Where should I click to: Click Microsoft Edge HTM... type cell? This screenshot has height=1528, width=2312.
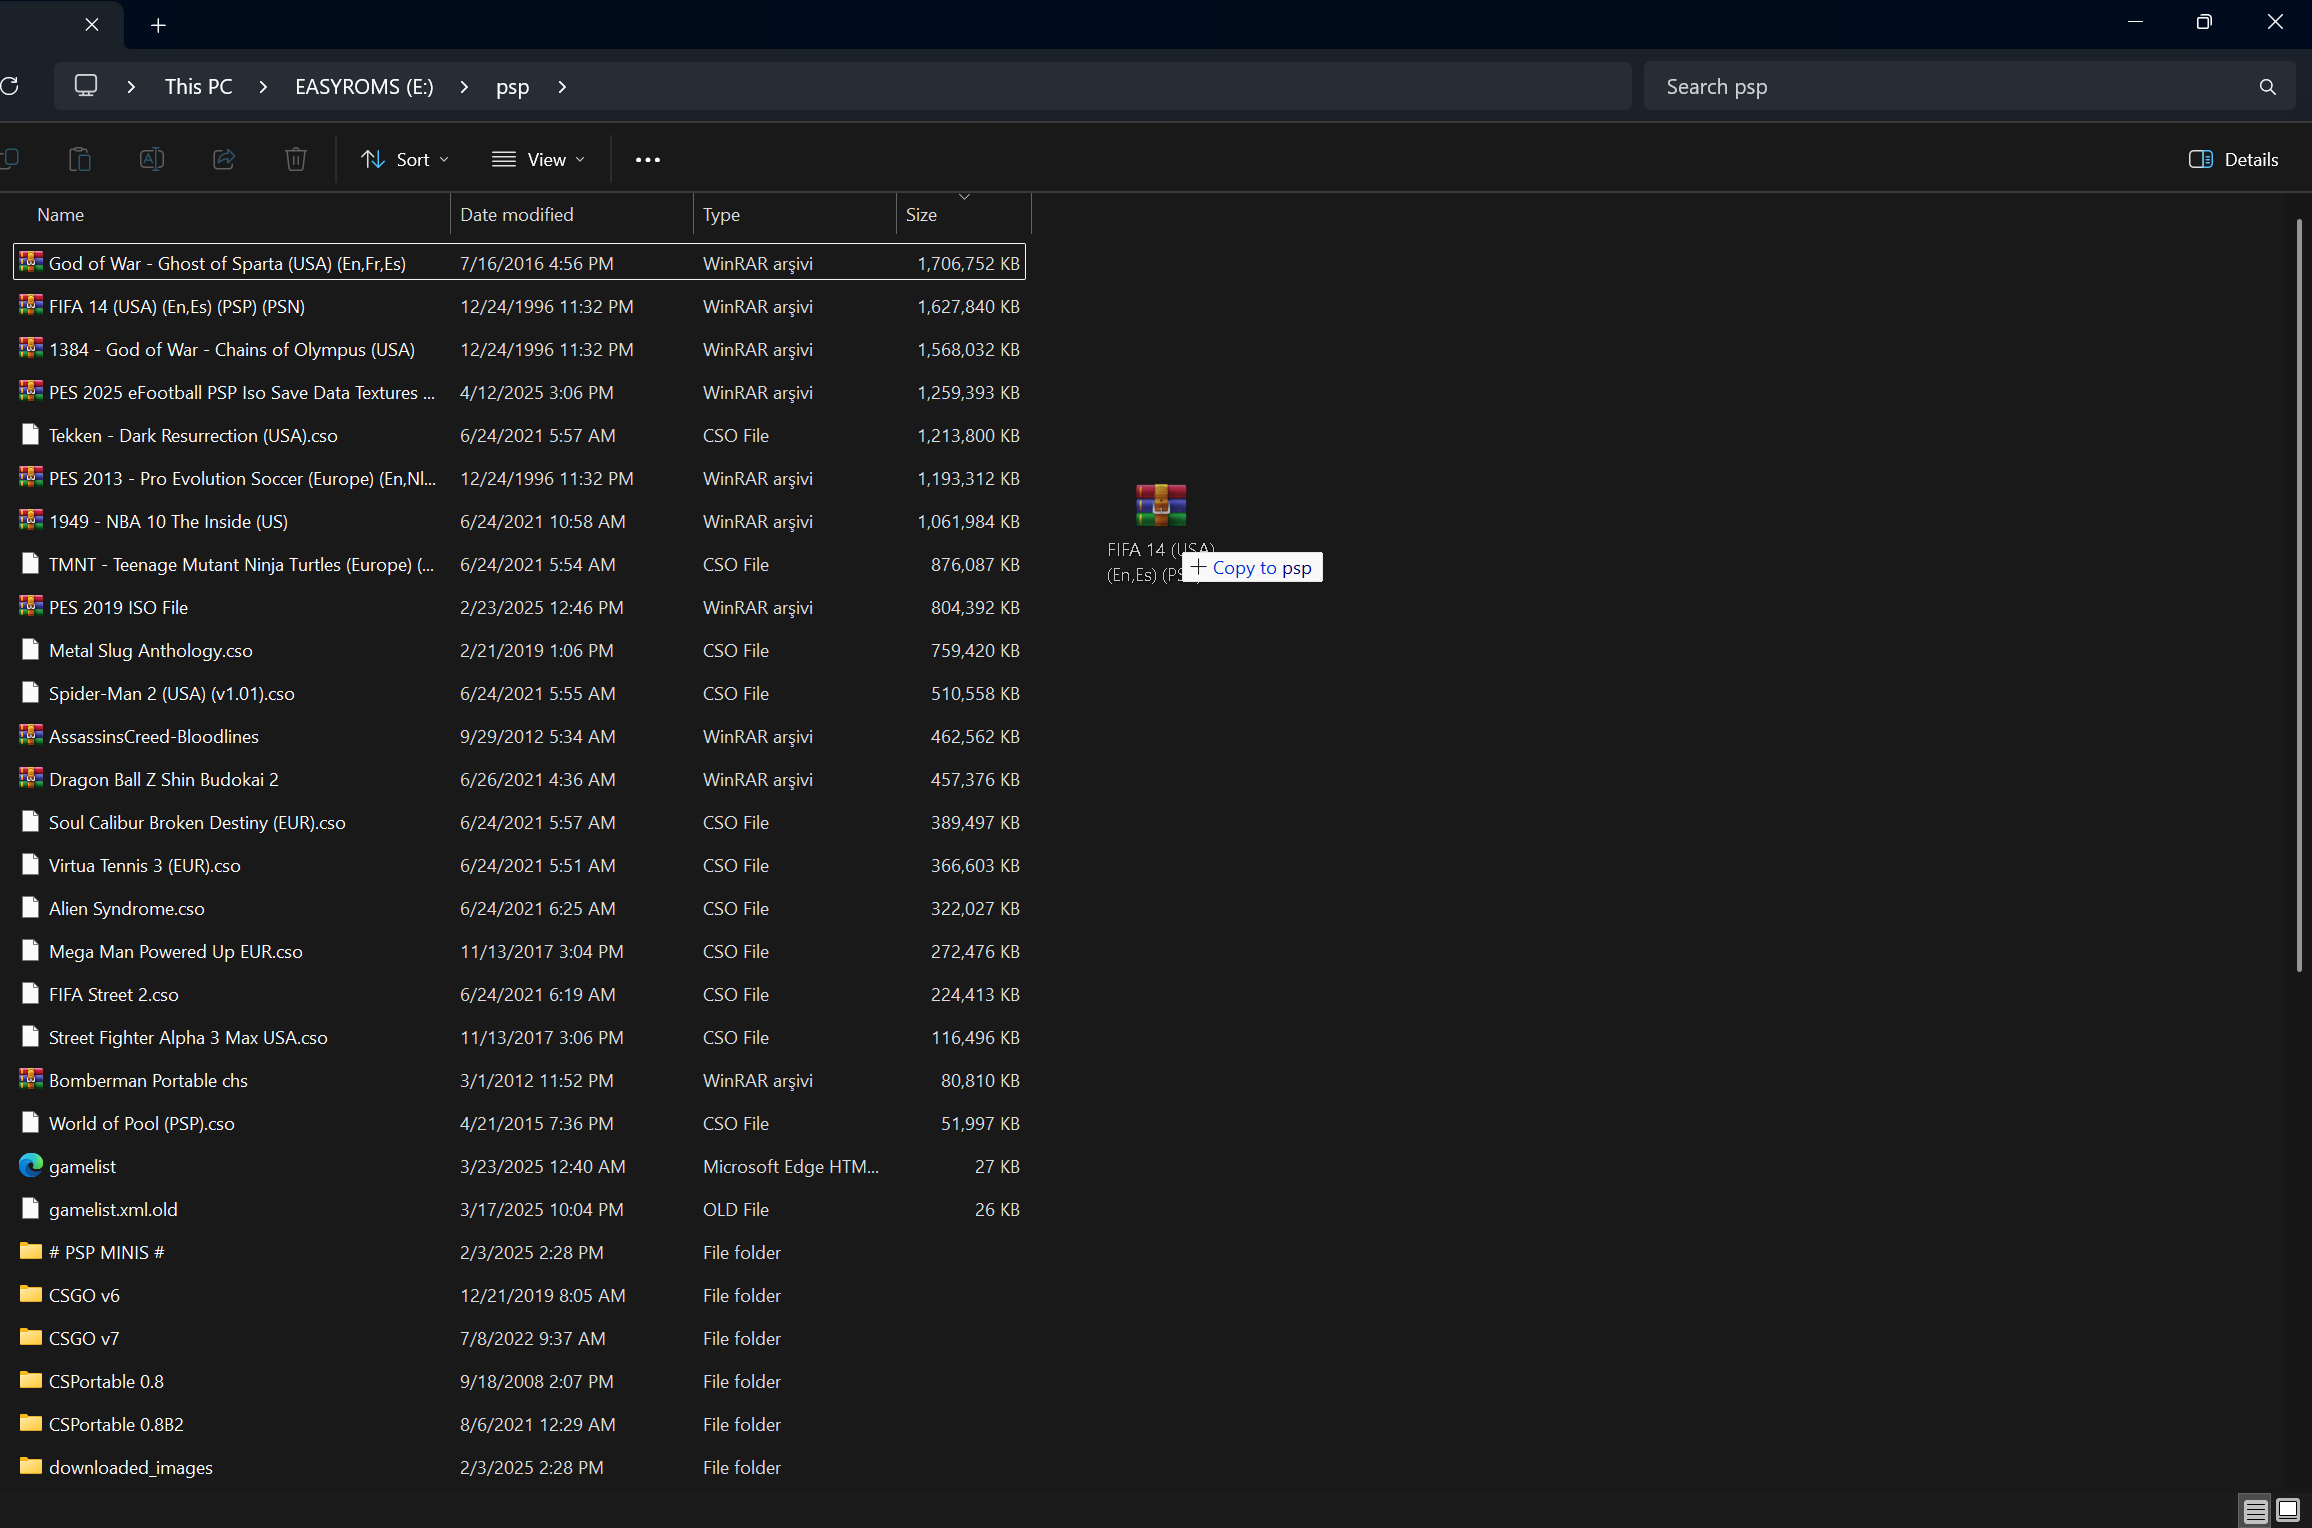pyautogui.click(x=791, y=1166)
